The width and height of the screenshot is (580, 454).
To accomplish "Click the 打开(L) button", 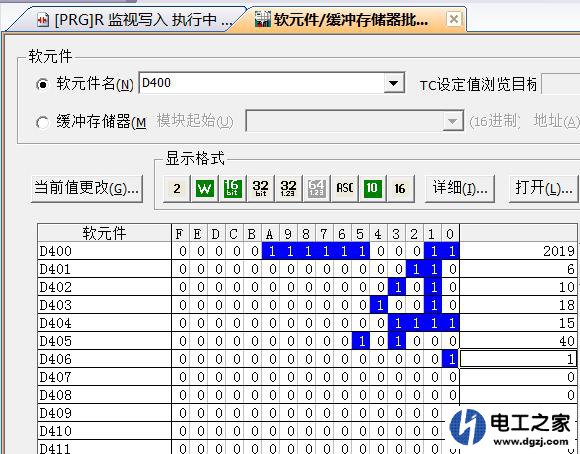I will 544,188.
